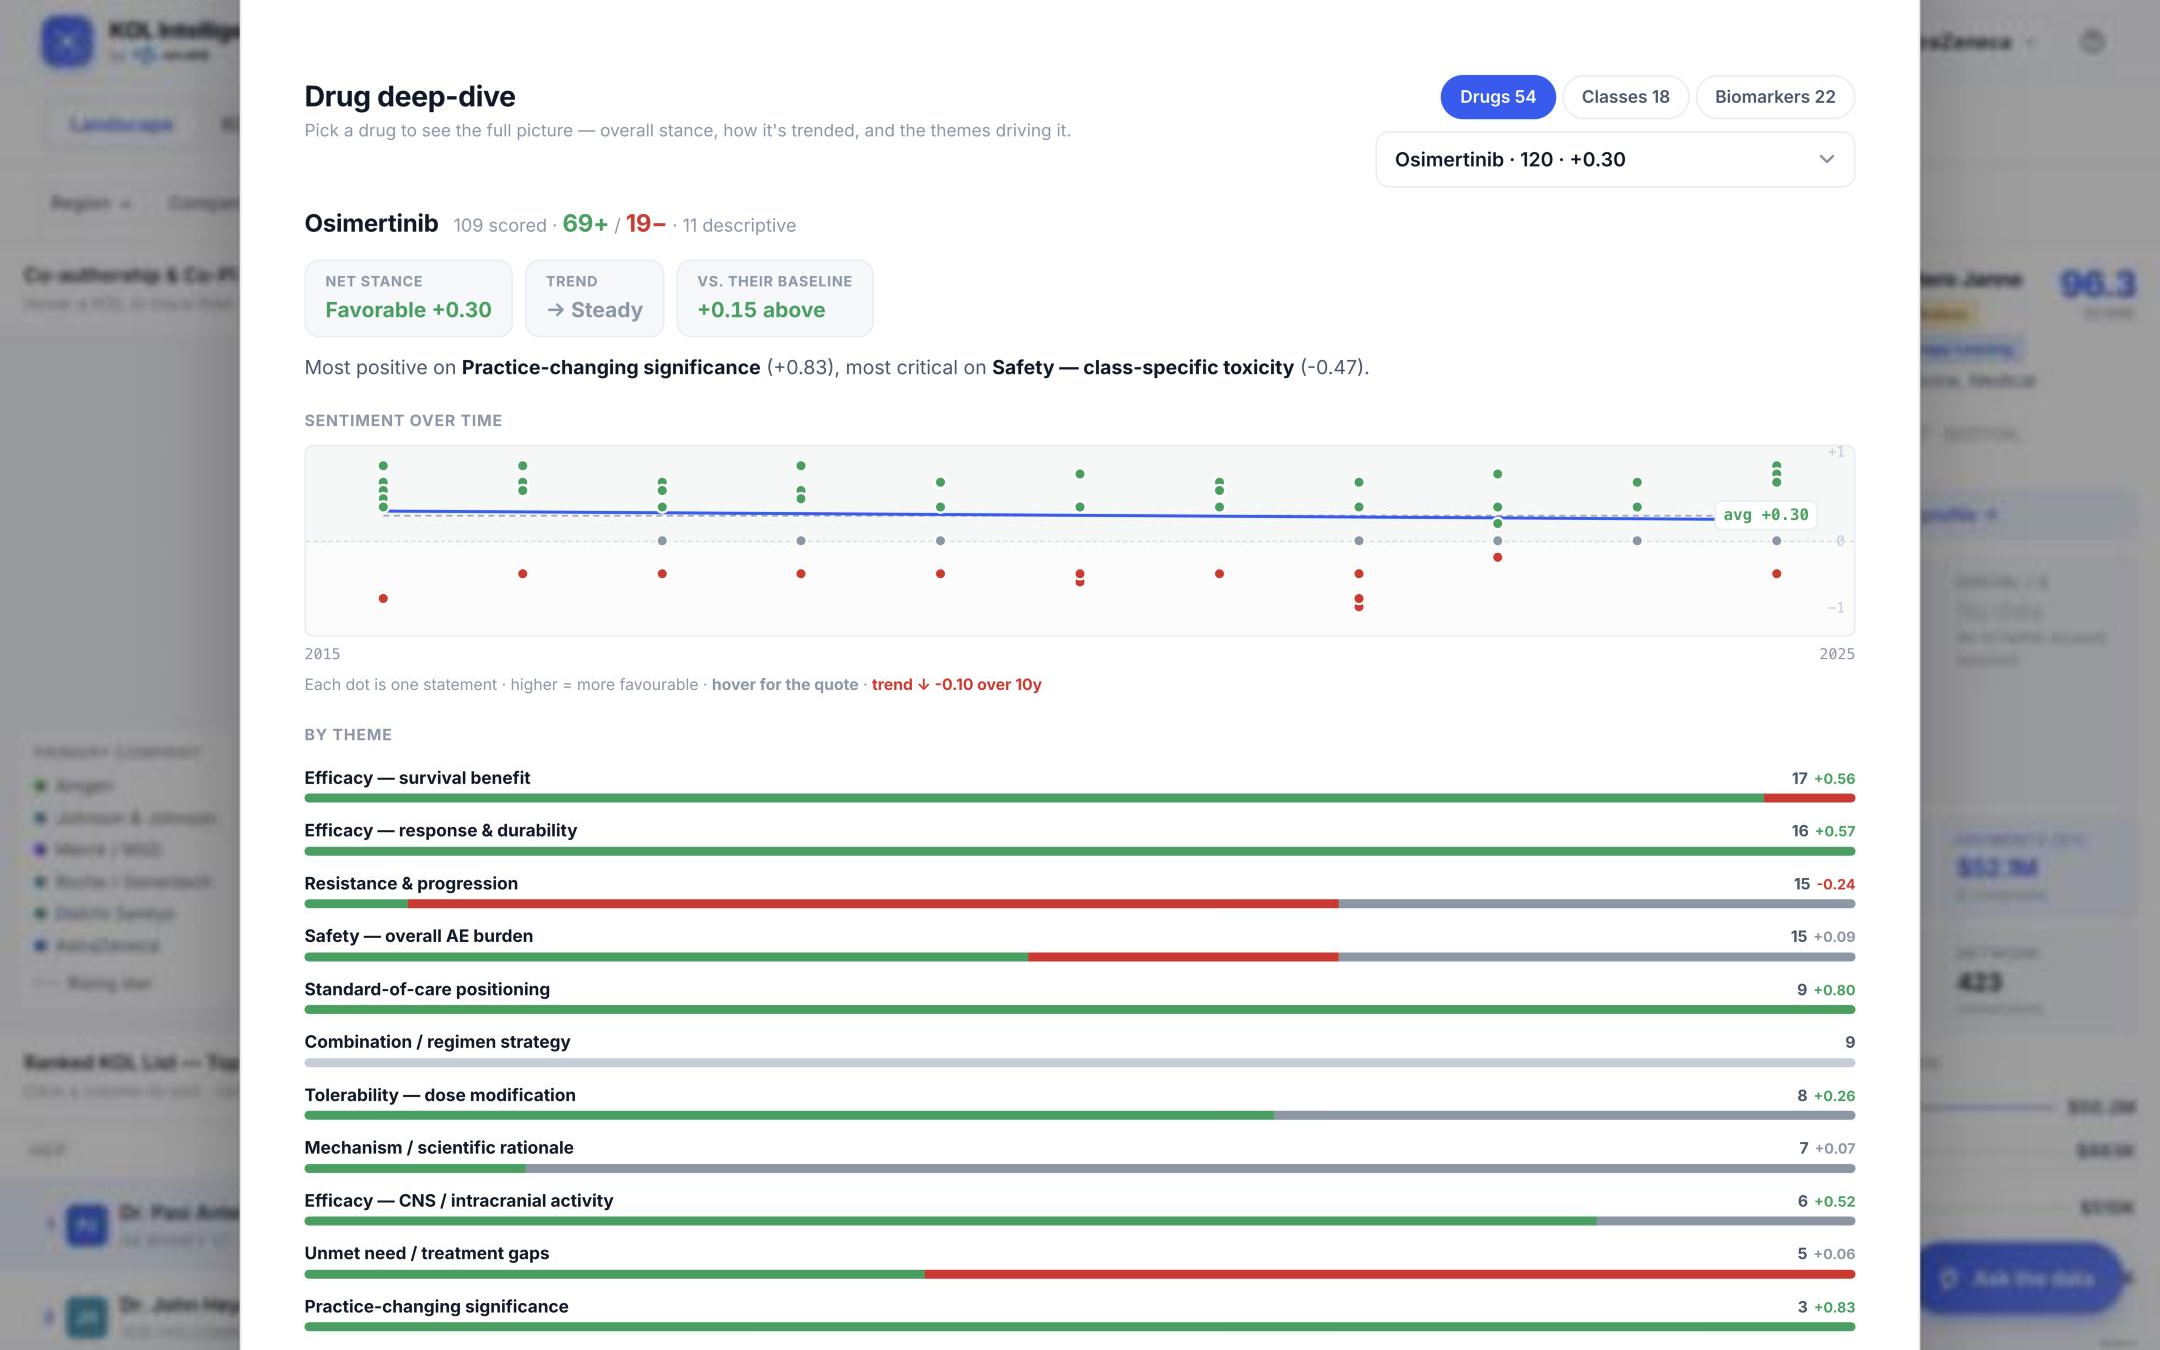The height and width of the screenshot is (1350, 2160).
Task: Click the help icon in top right
Action: click(2092, 42)
